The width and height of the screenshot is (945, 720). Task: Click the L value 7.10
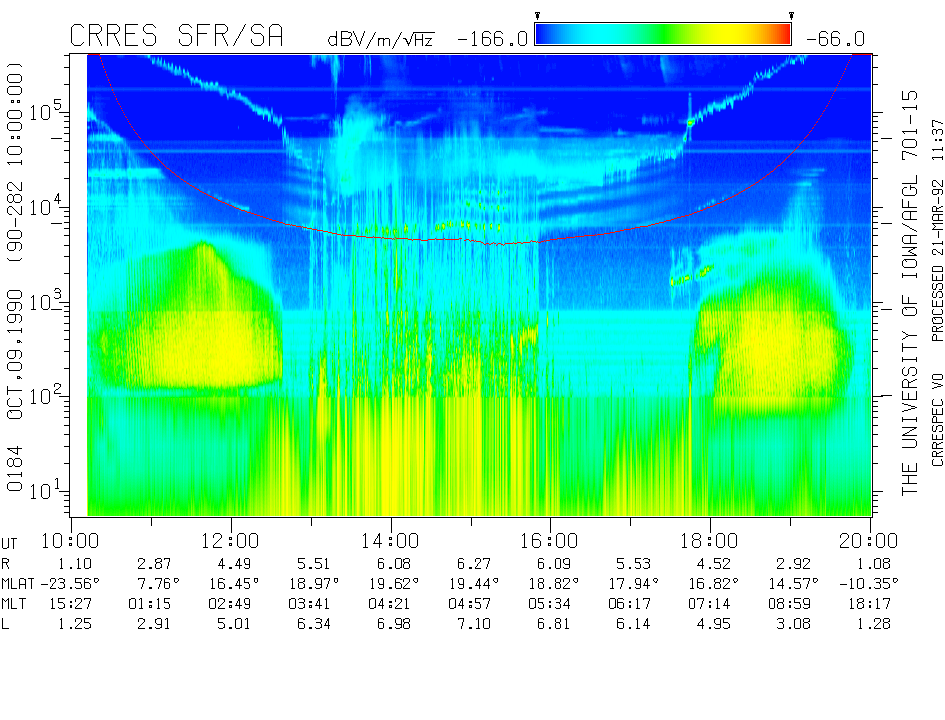pos(470,625)
